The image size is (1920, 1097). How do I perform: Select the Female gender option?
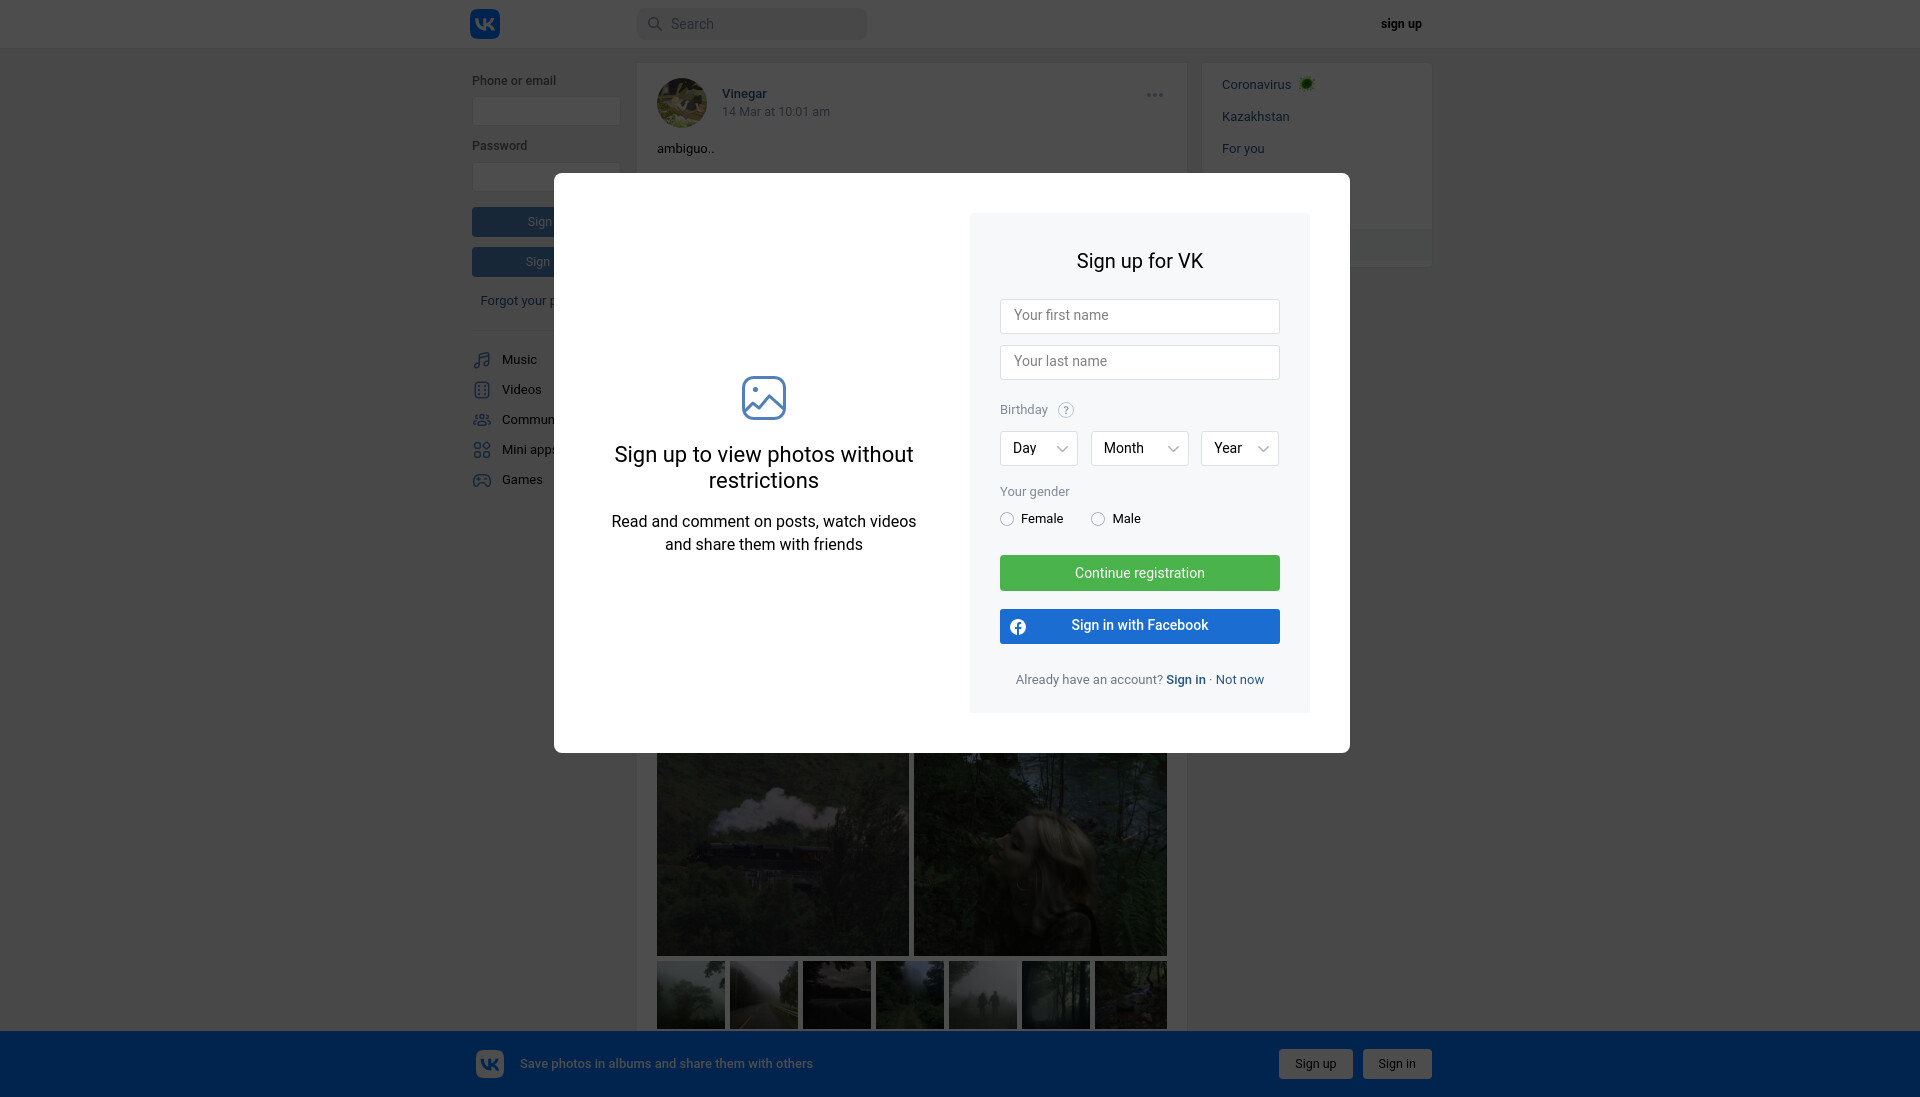[x=1032, y=519]
